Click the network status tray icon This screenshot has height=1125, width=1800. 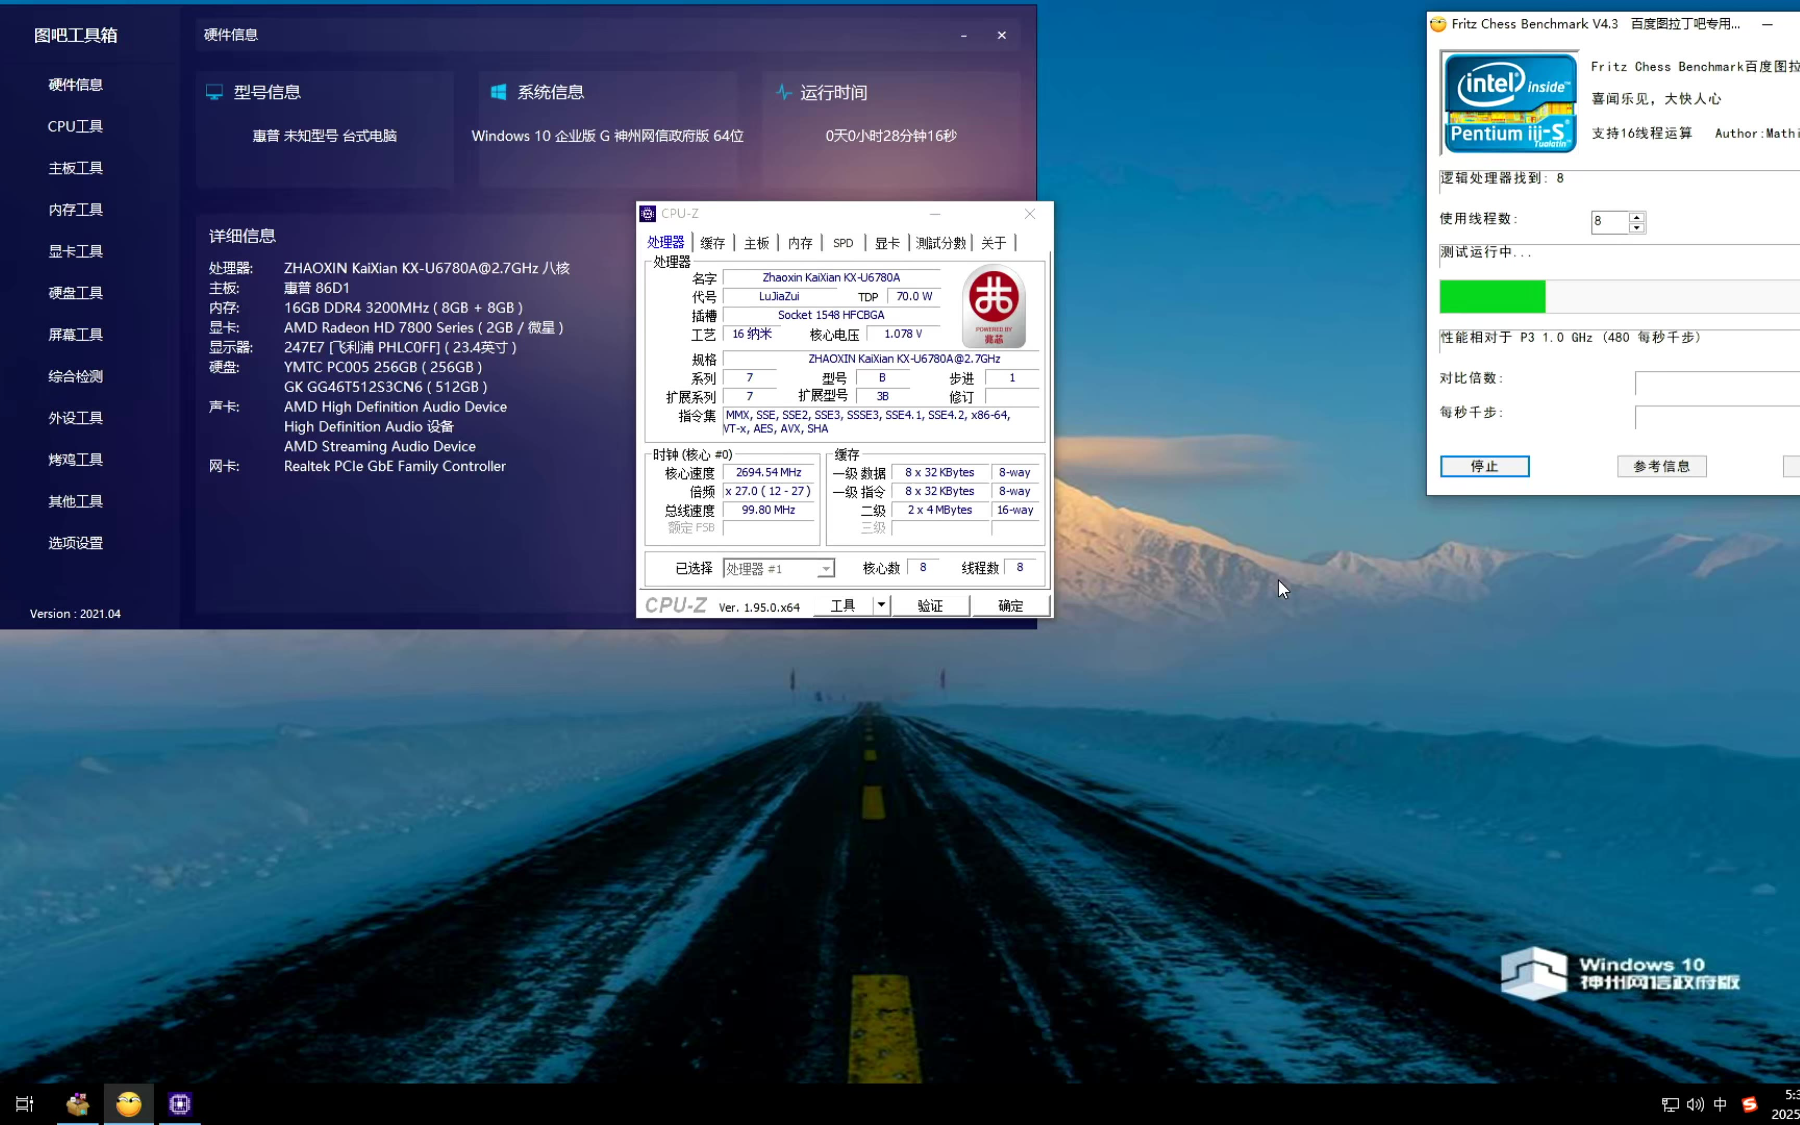click(x=1669, y=1104)
